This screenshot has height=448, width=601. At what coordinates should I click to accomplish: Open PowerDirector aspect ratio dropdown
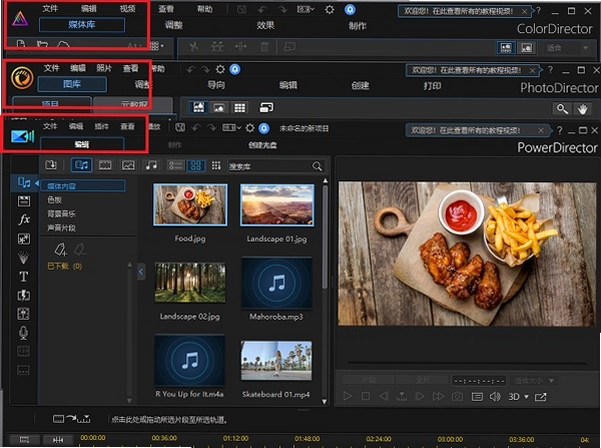(x=232, y=128)
